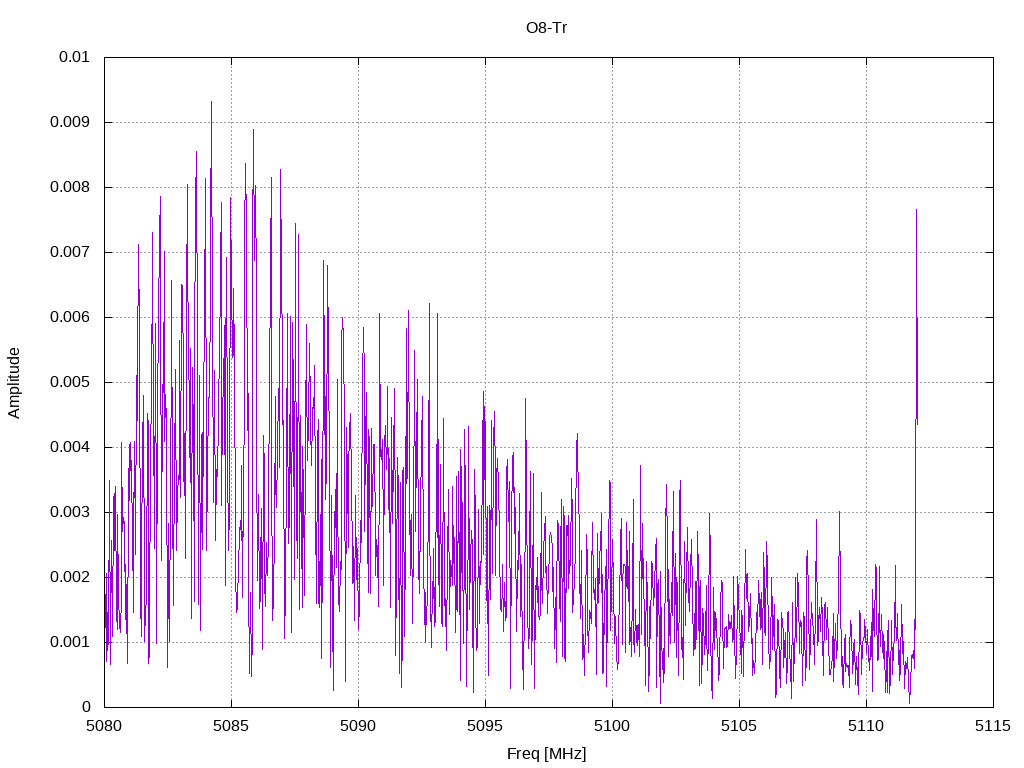
Task: Click x-axis tick label 5080
Action: tap(104, 726)
